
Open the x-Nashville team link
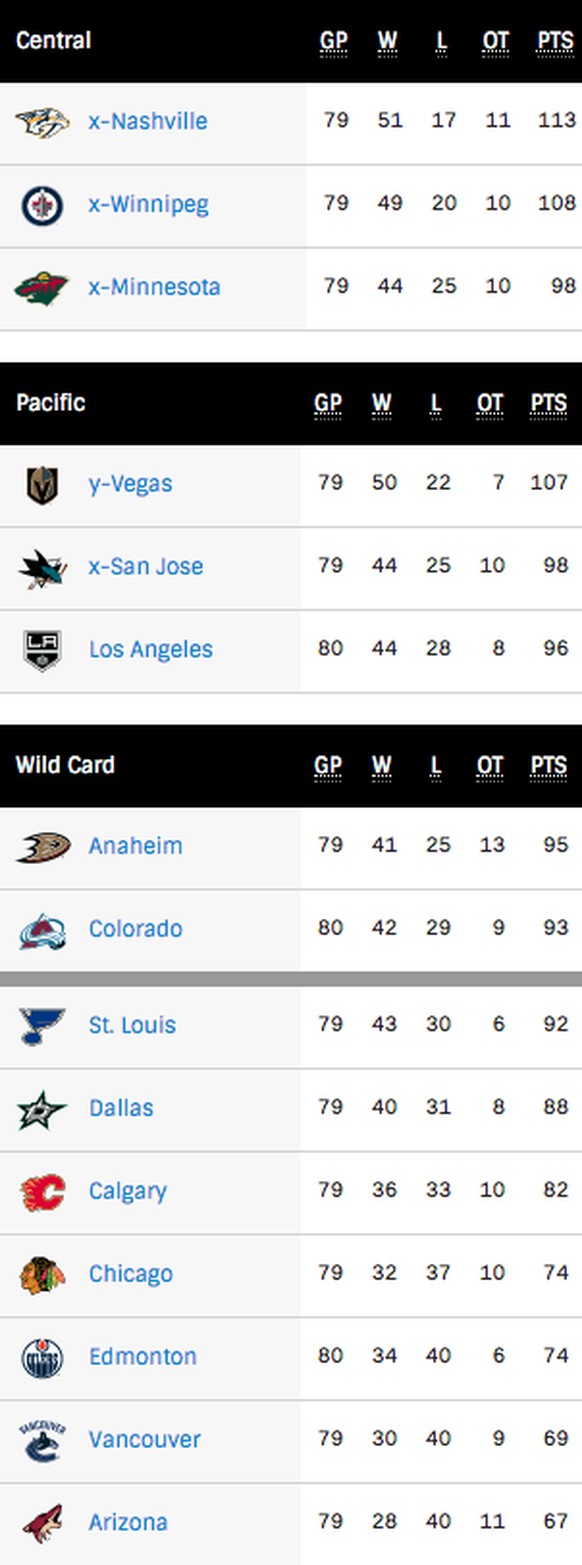coord(148,122)
